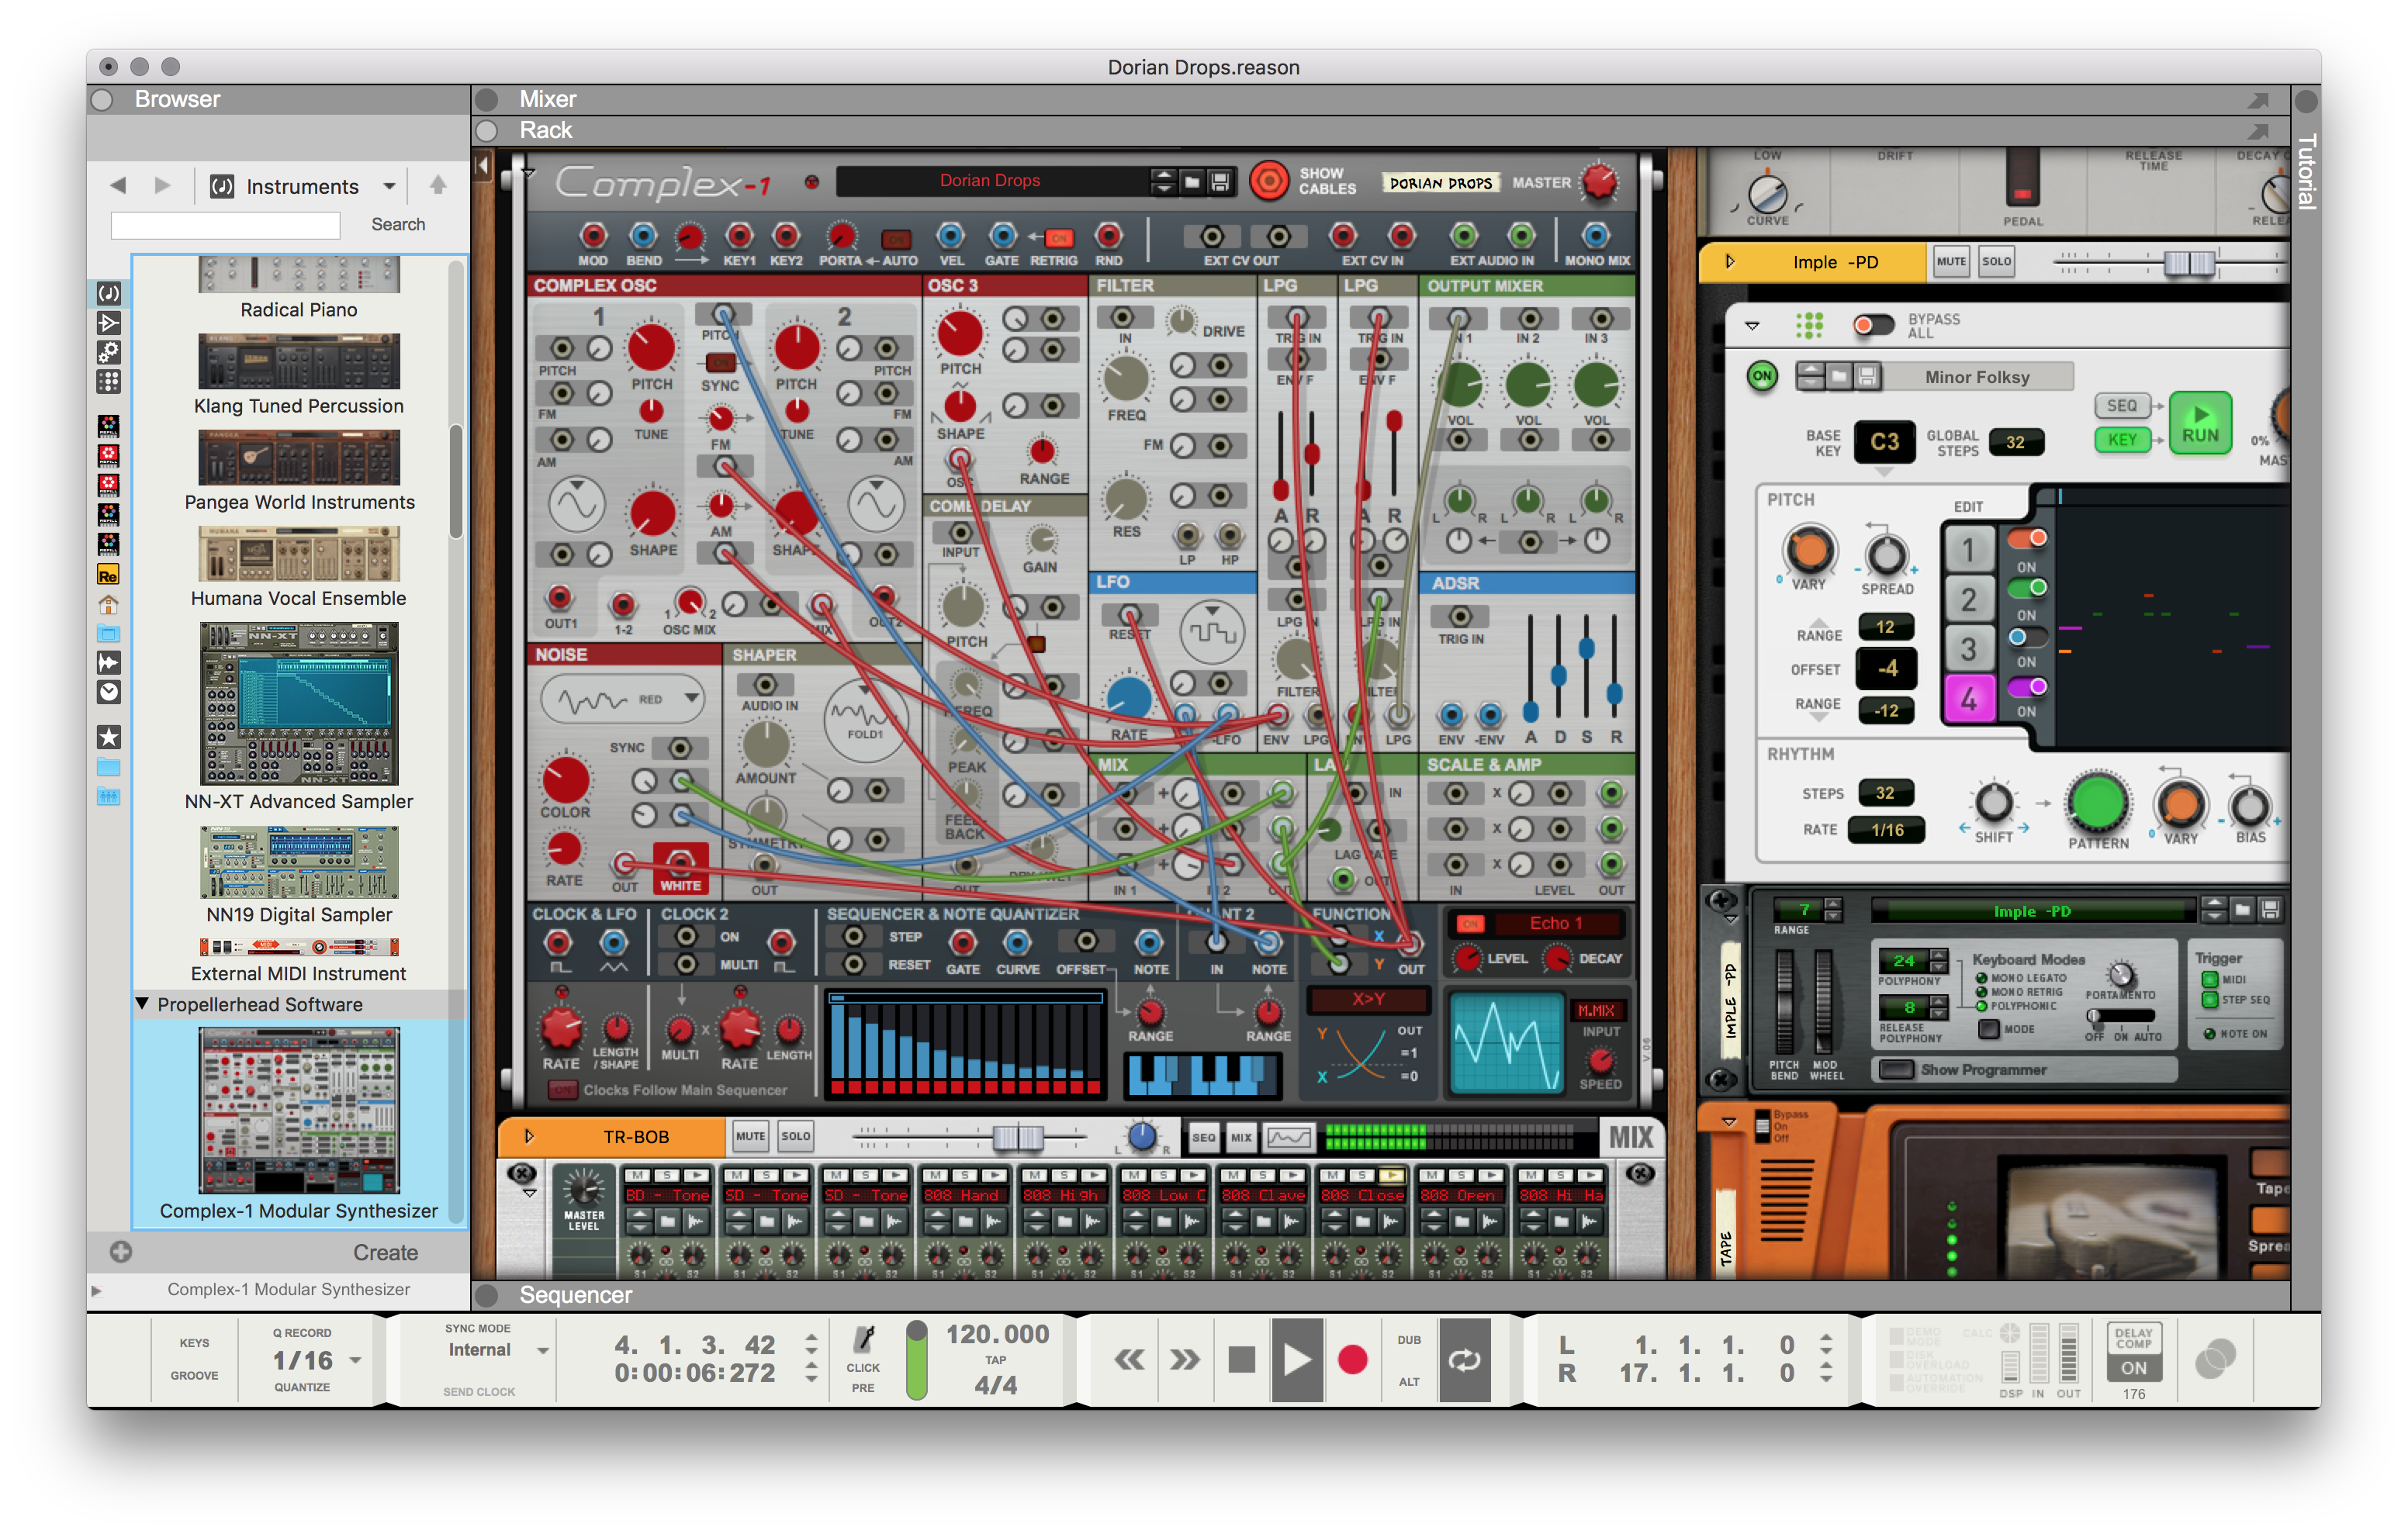Click the SEQ button on the TR-BOB strip
Viewport: 2408px width, 1534px height.
click(1203, 1137)
